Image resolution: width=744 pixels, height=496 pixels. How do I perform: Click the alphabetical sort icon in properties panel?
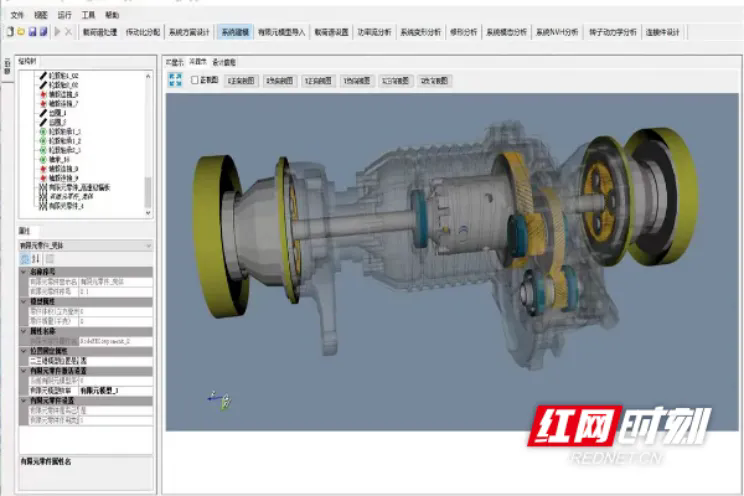click(x=36, y=258)
